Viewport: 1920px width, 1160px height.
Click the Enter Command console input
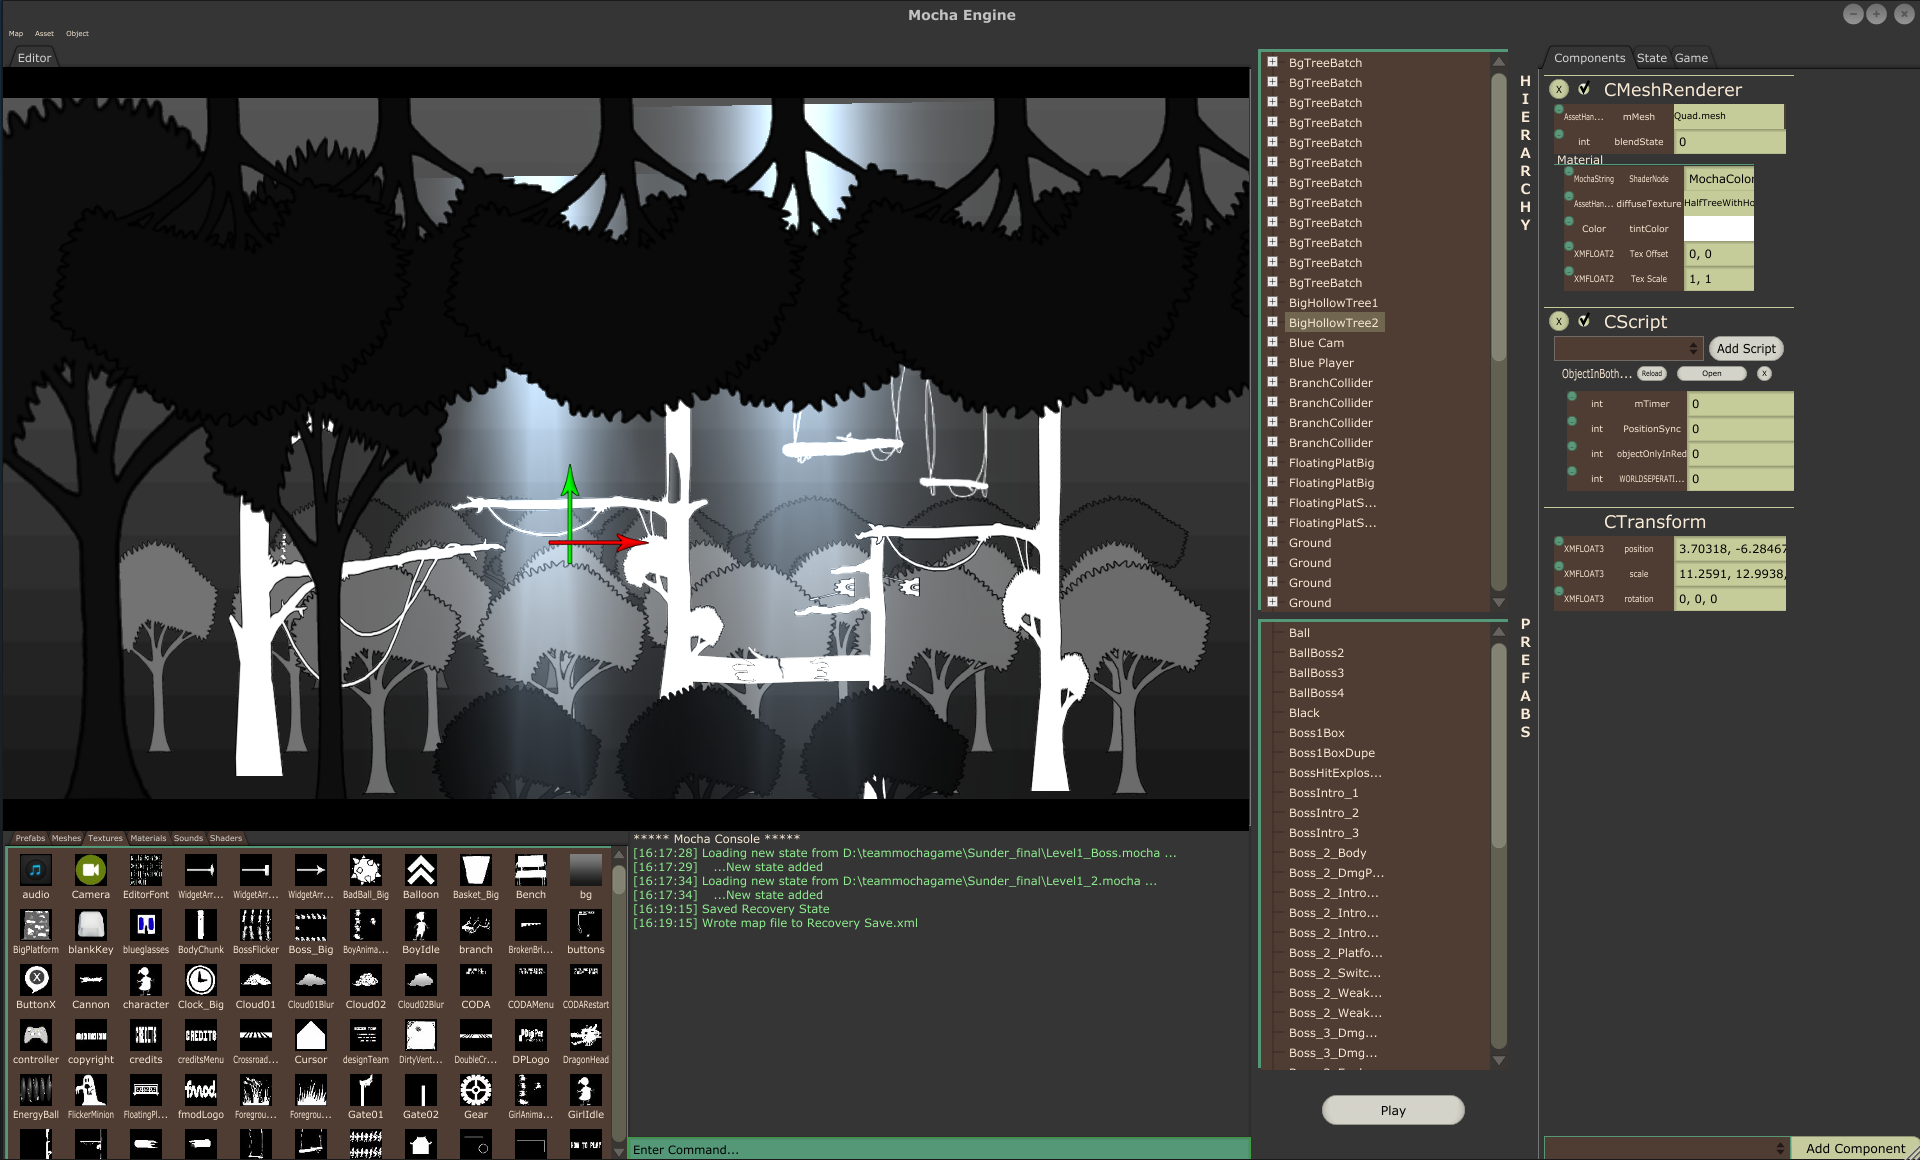click(x=938, y=1149)
